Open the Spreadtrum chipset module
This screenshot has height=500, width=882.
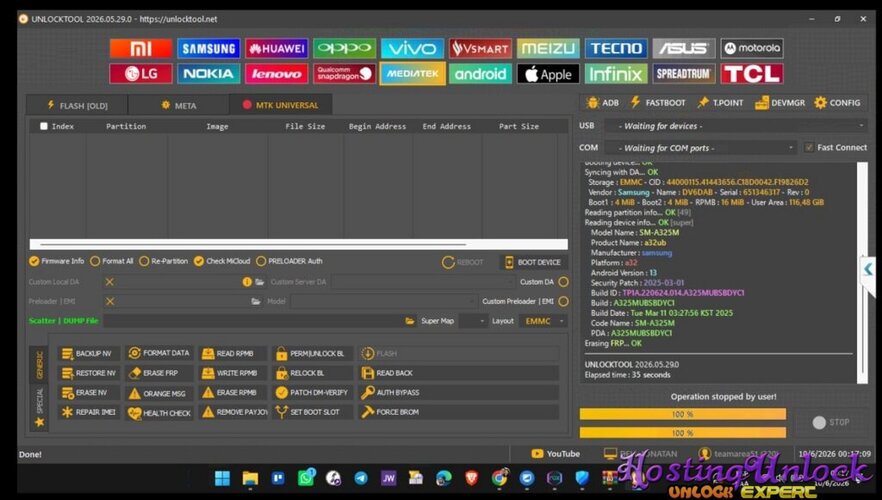[x=683, y=74]
